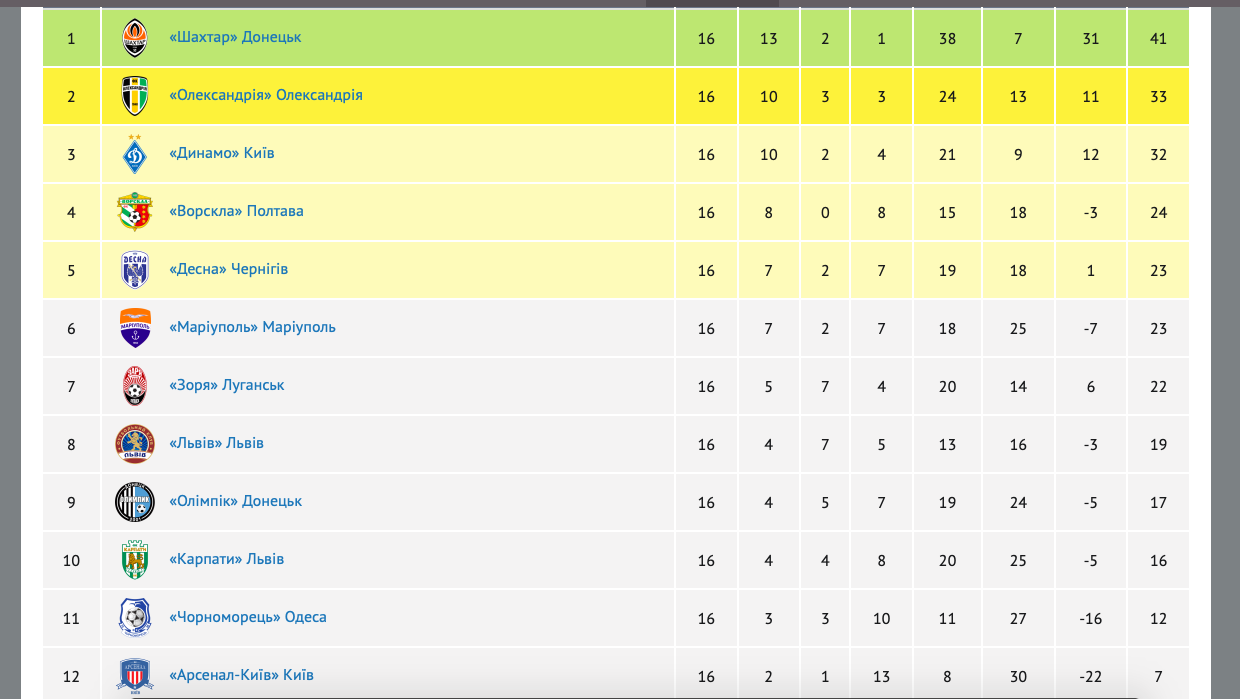Click the Arsenal-Kyiv club crest
Image resolution: width=1240 pixels, height=699 pixels.
[x=135, y=674]
